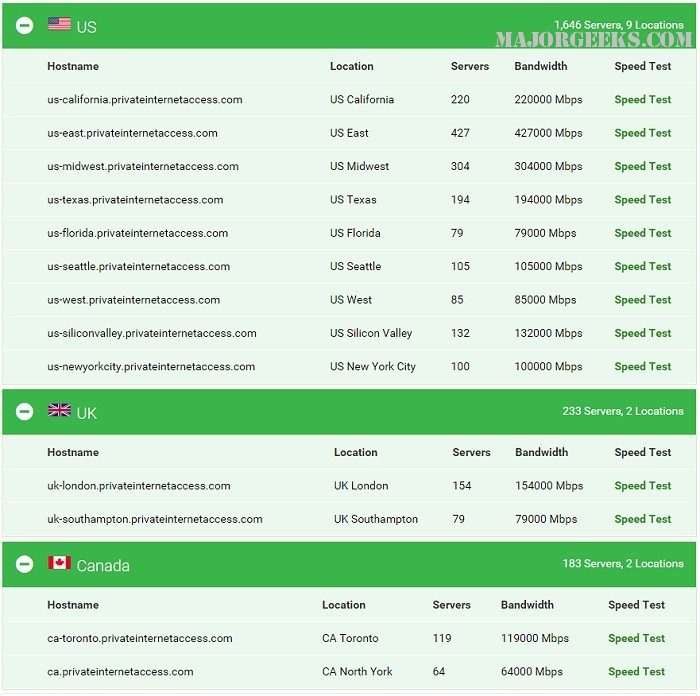Click the US flag icon
700x696 pixels.
pyautogui.click(x=59, y=24)
